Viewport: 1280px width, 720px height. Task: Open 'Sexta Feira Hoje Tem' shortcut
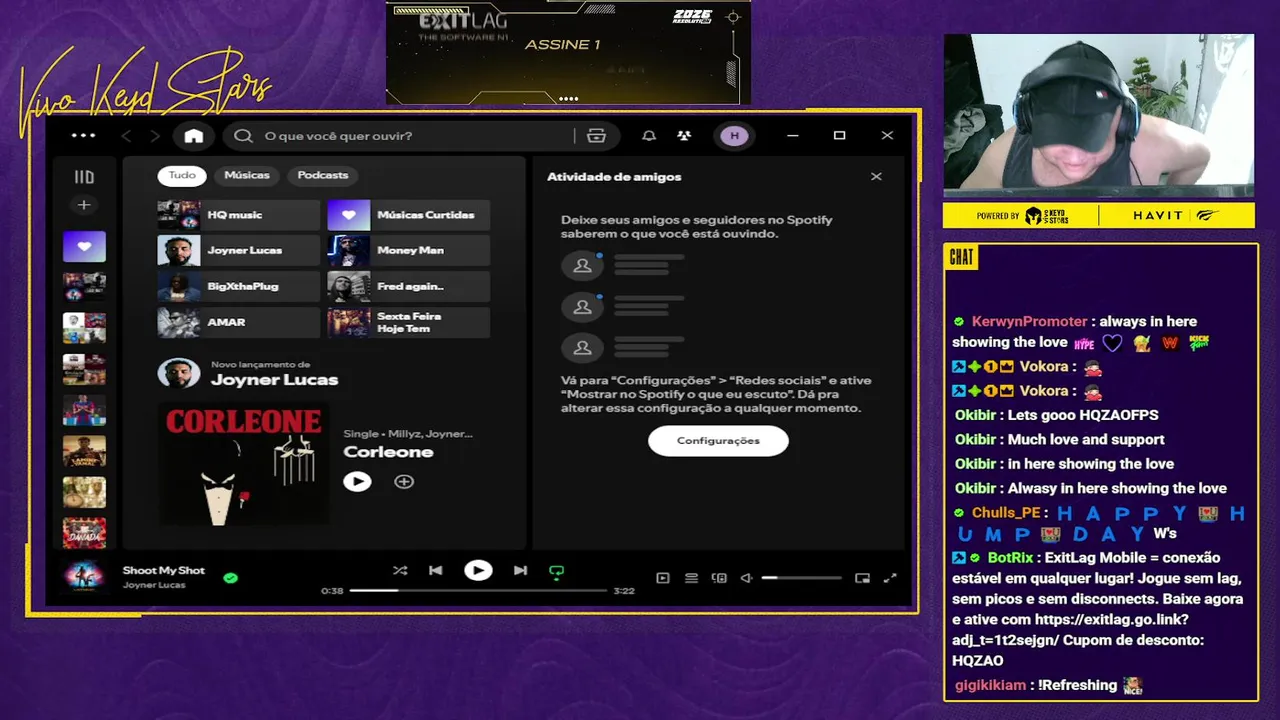pyautogui.click(x=409, y=323)
